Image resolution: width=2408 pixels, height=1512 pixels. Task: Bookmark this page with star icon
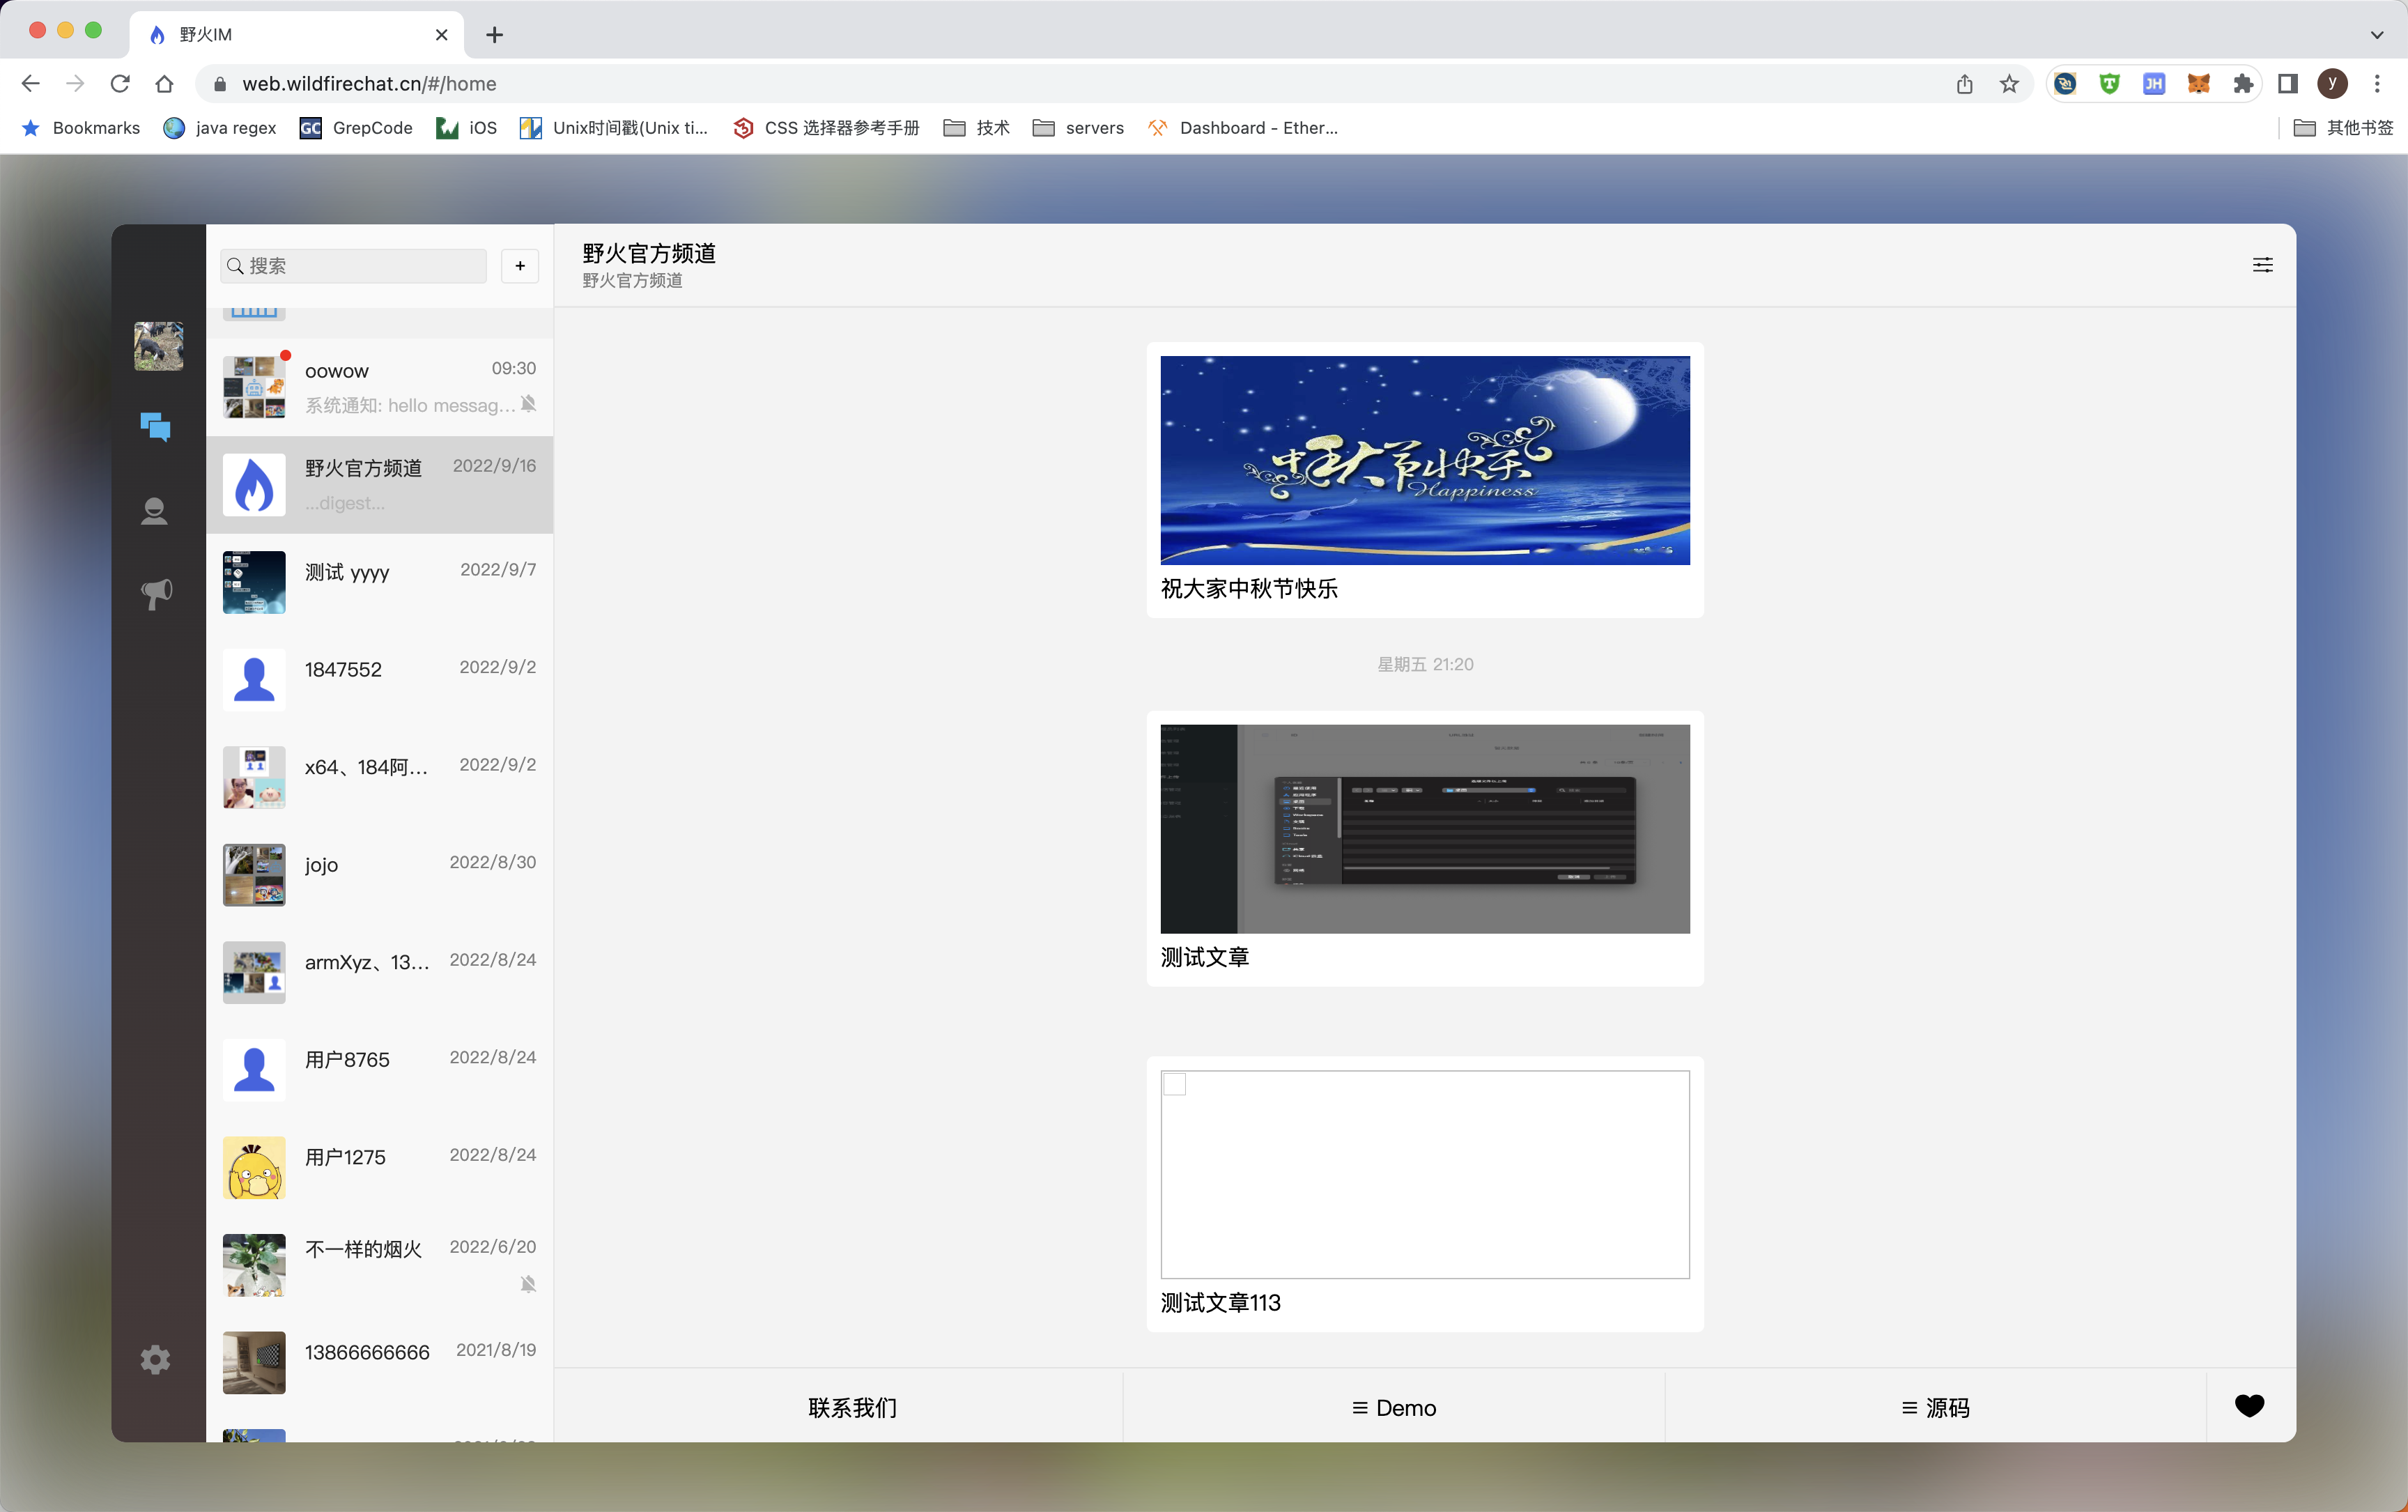(x=2009, y=84)
